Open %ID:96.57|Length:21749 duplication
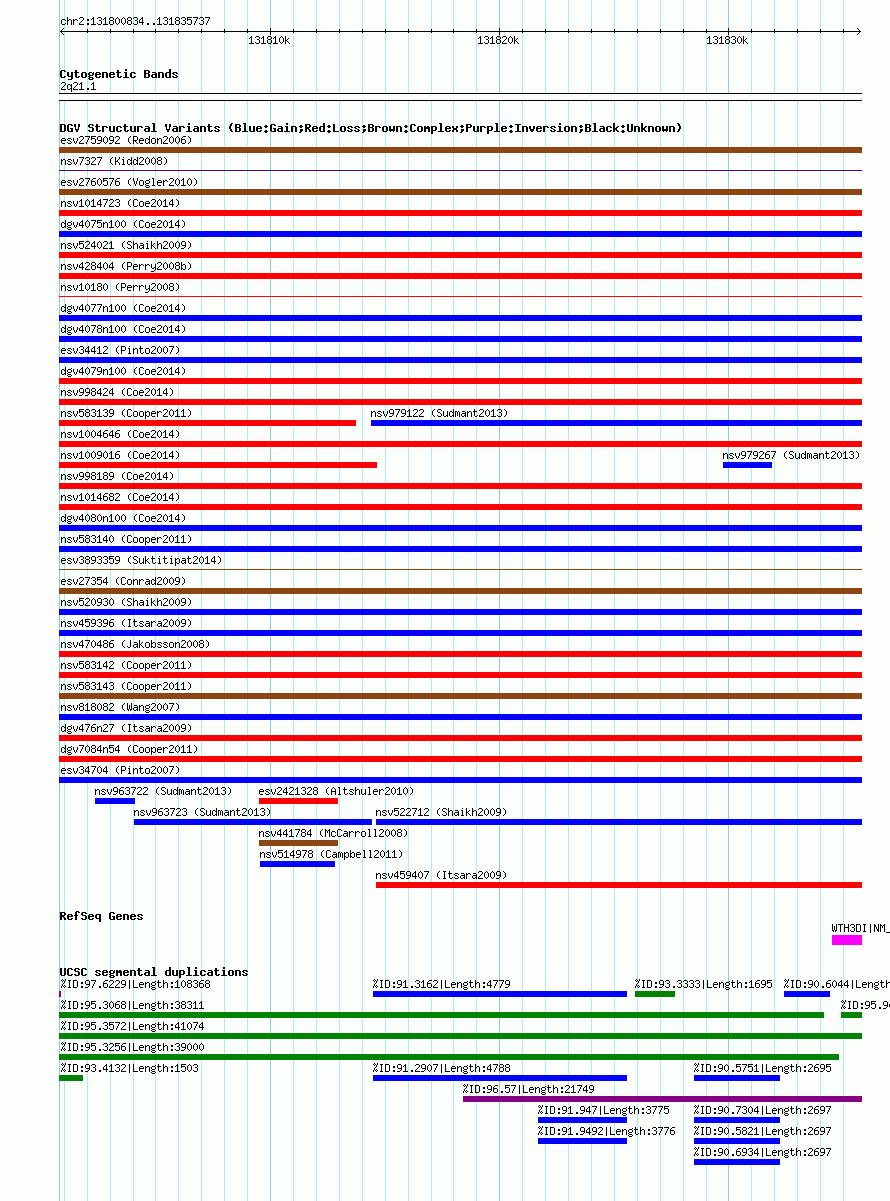Screen dimensions: 890x1201 click(x=662, y=1099)
